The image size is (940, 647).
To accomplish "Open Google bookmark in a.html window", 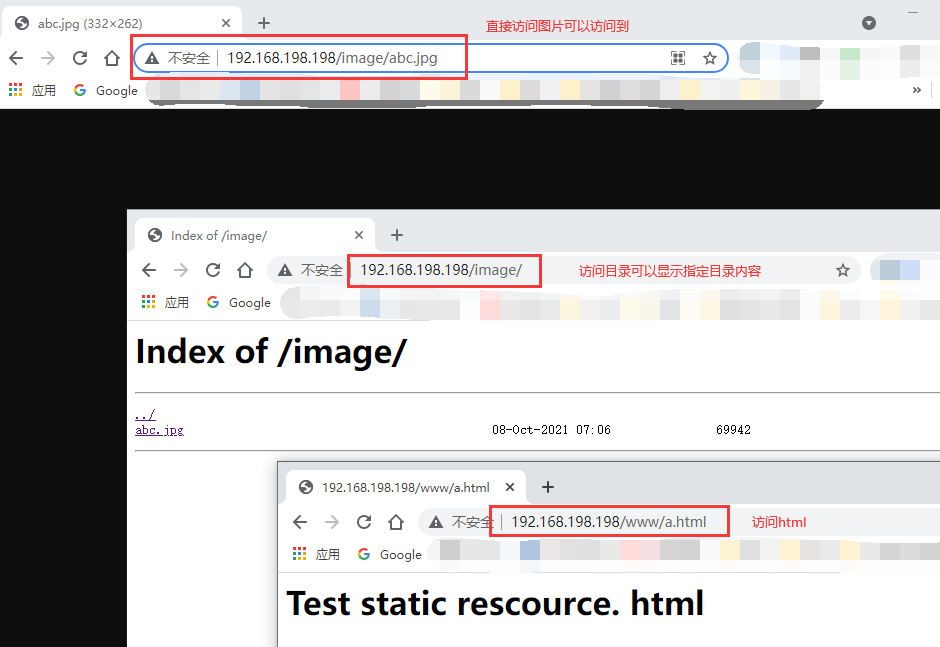I will [390, 554].
